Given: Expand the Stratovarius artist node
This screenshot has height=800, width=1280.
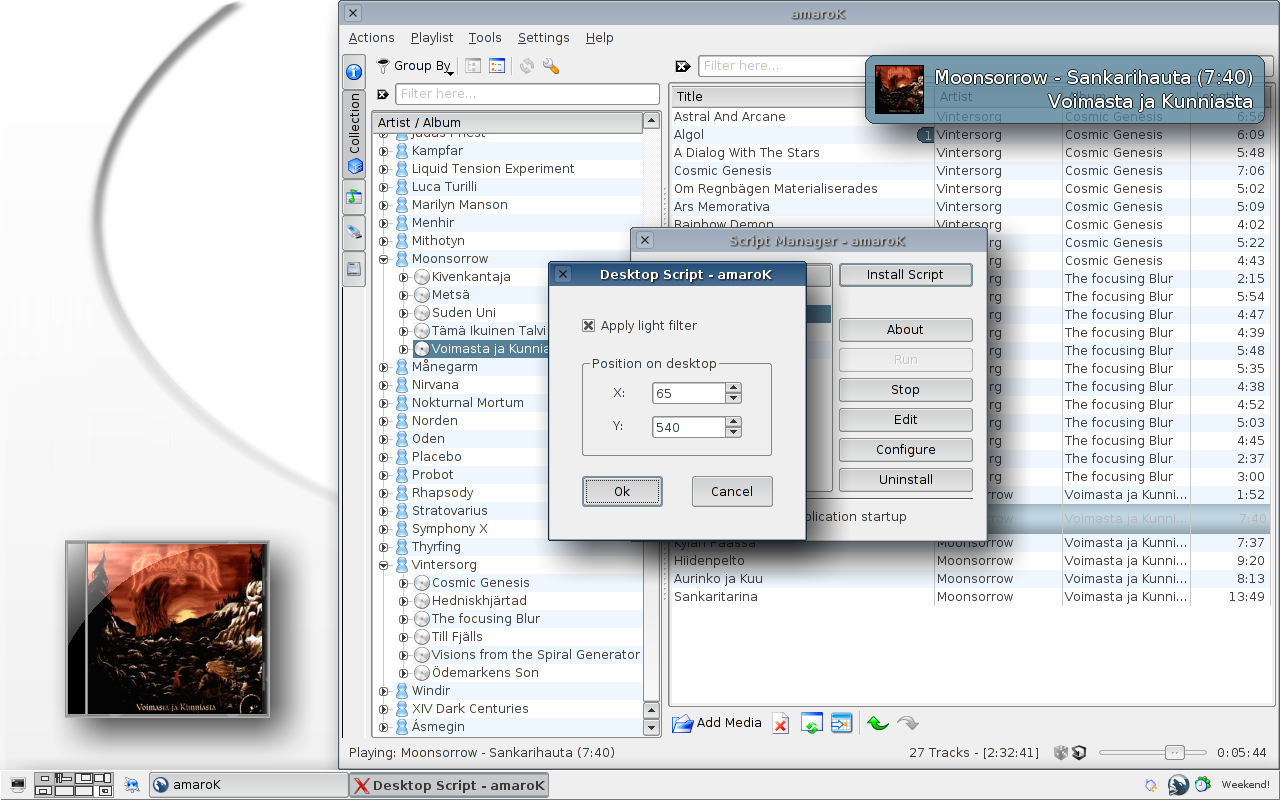Looking at the screenshot, I should coord(384,511).
